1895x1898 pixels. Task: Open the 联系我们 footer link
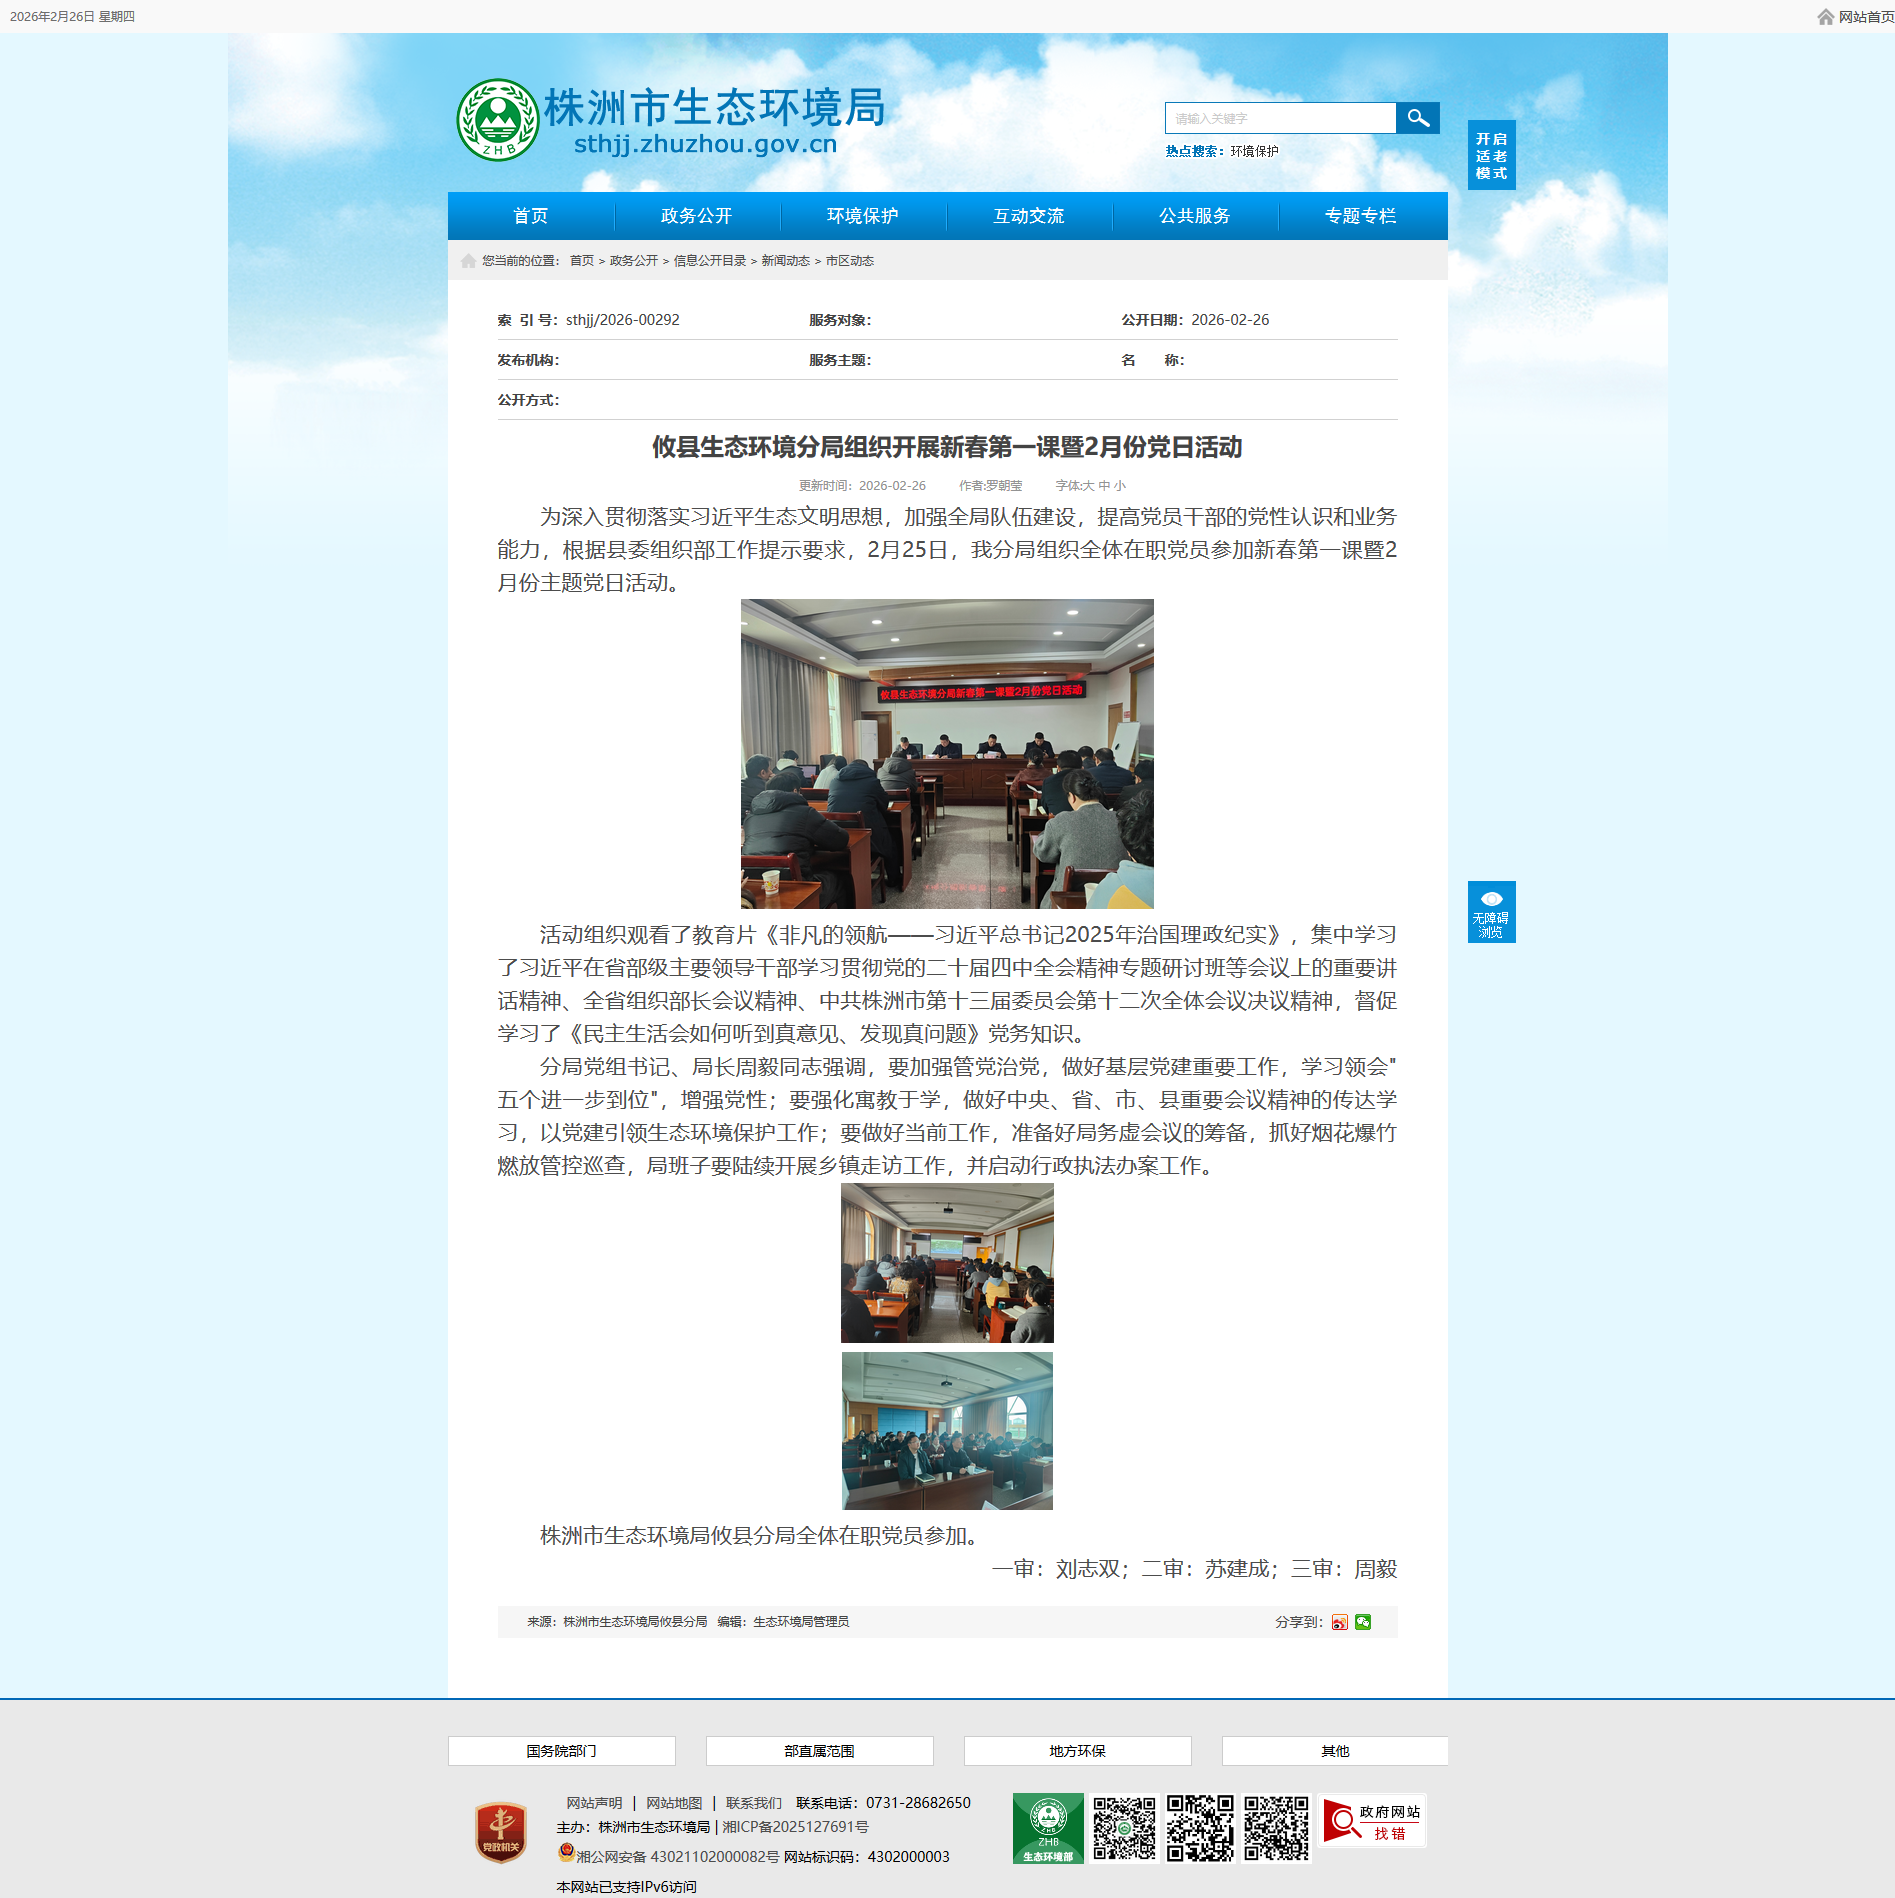click(x=753, y=1803)
